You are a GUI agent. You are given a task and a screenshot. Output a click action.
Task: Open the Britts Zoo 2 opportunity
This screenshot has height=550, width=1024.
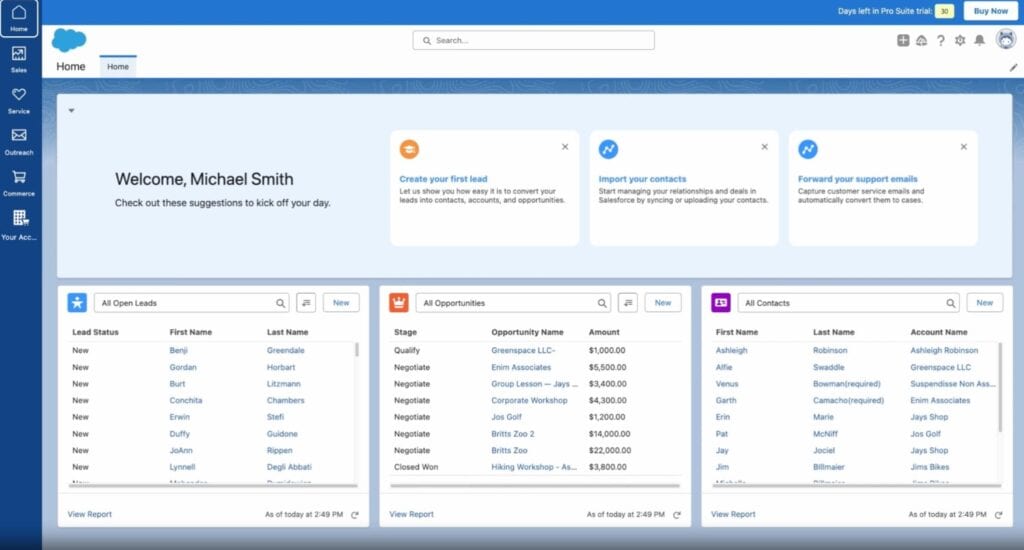513,434
